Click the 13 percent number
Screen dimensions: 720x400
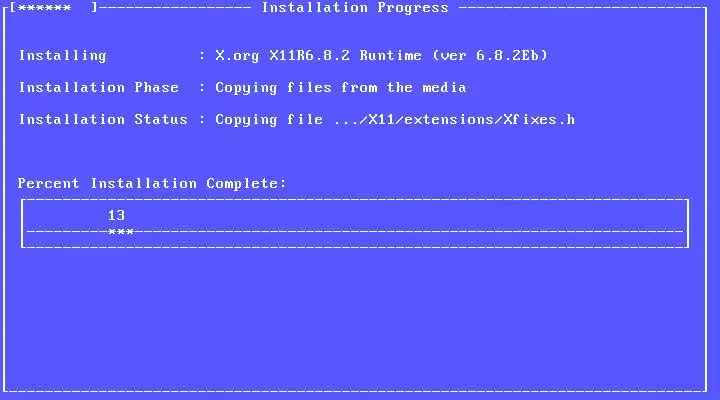pyautogui.click(x=116, y=215)
